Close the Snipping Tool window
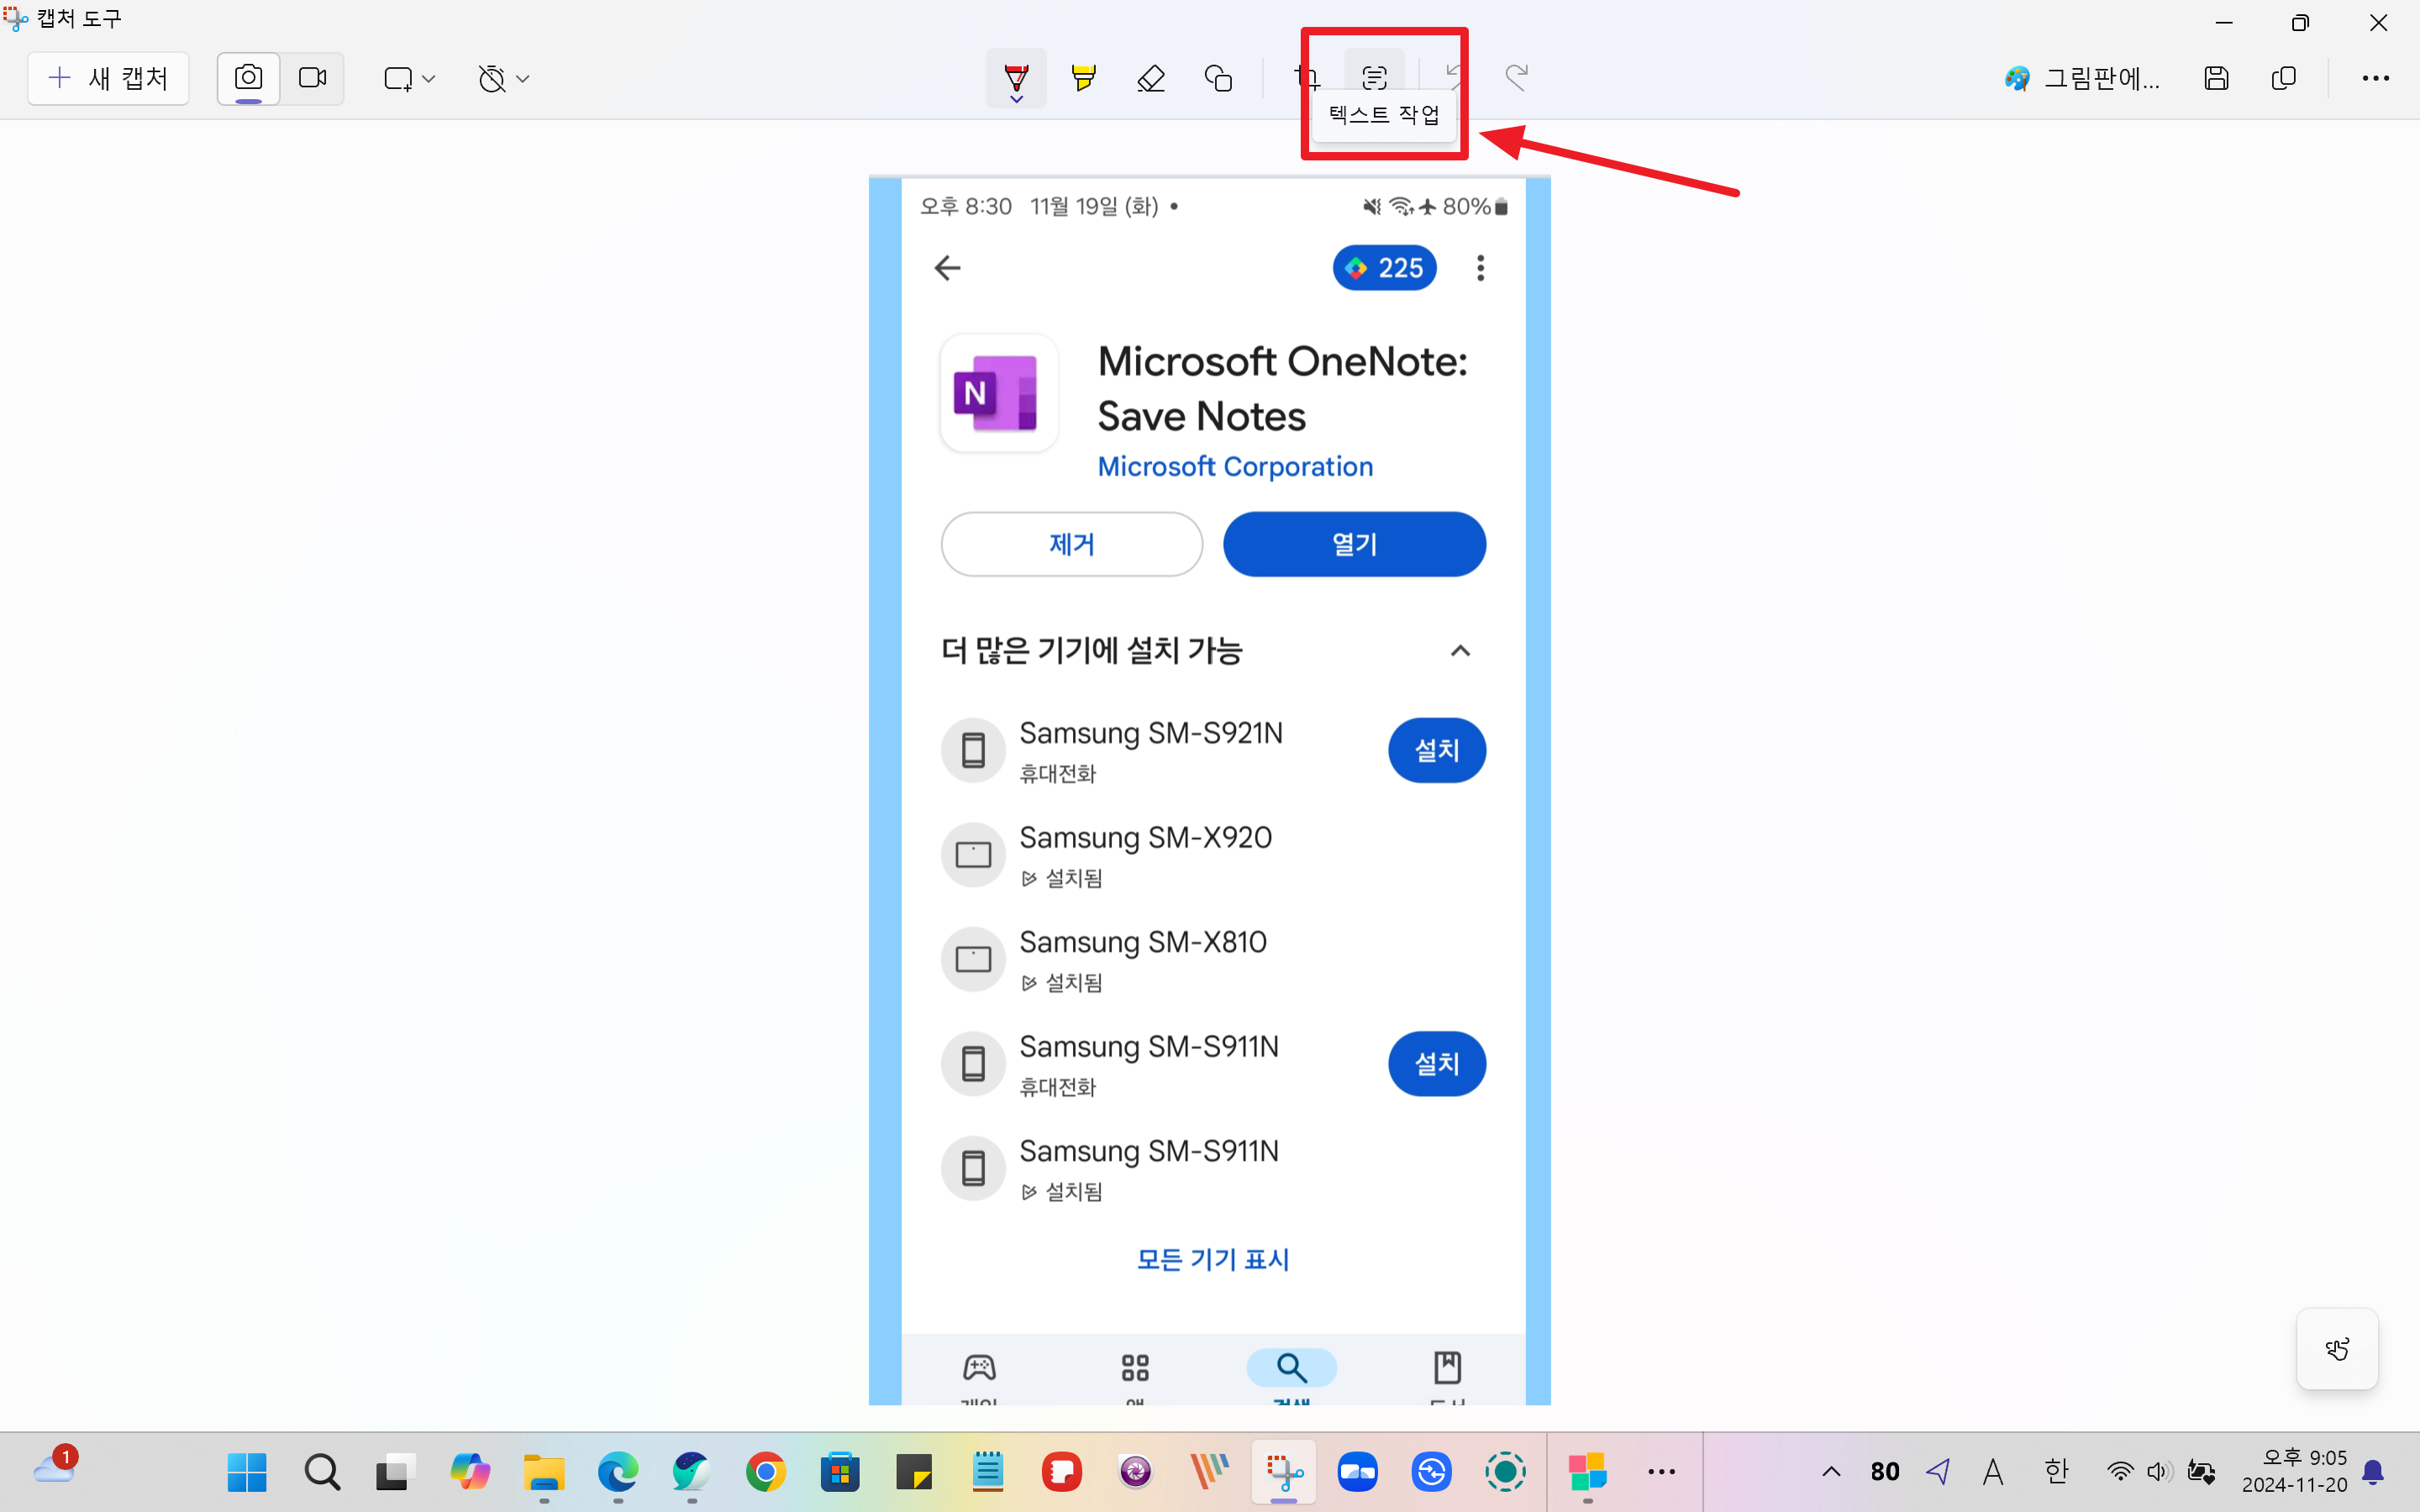Viewport: 2420px width, 1512px height. 2379,22
